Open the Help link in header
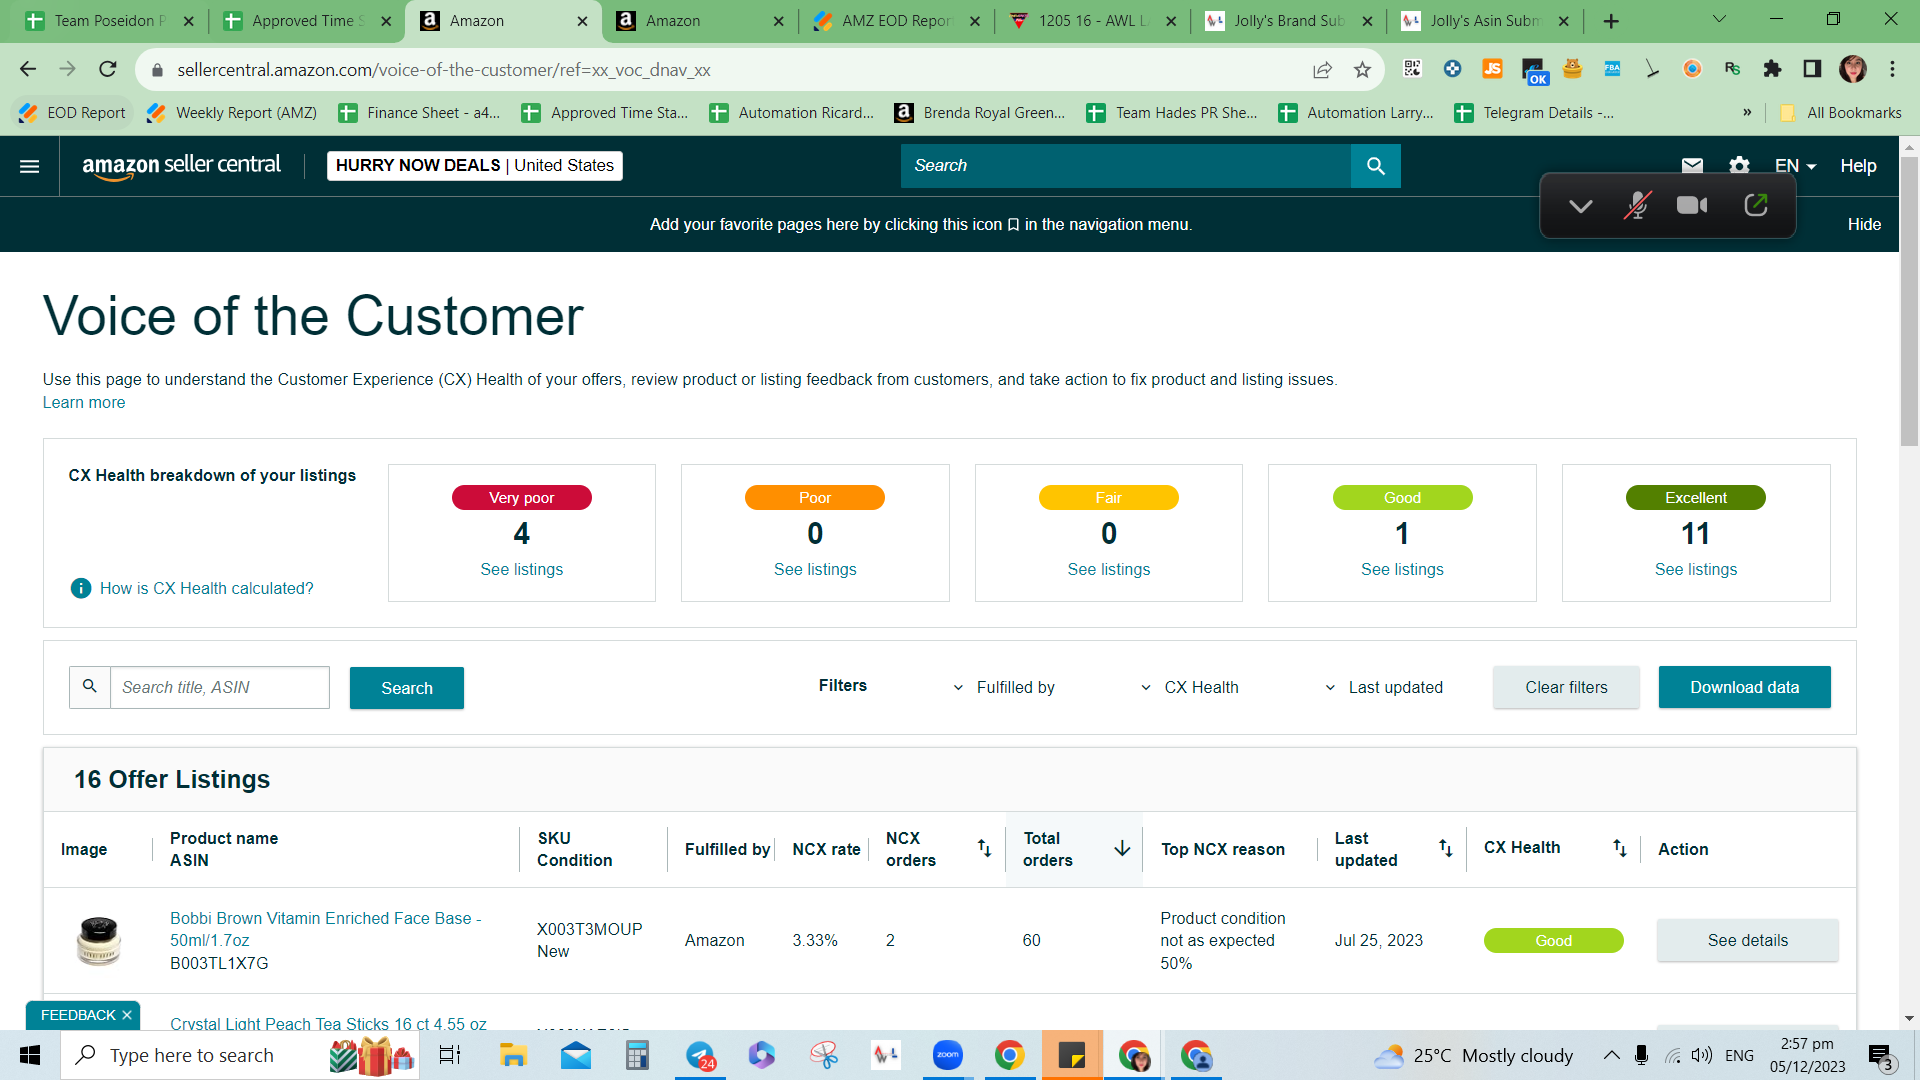 [1858, 166]
